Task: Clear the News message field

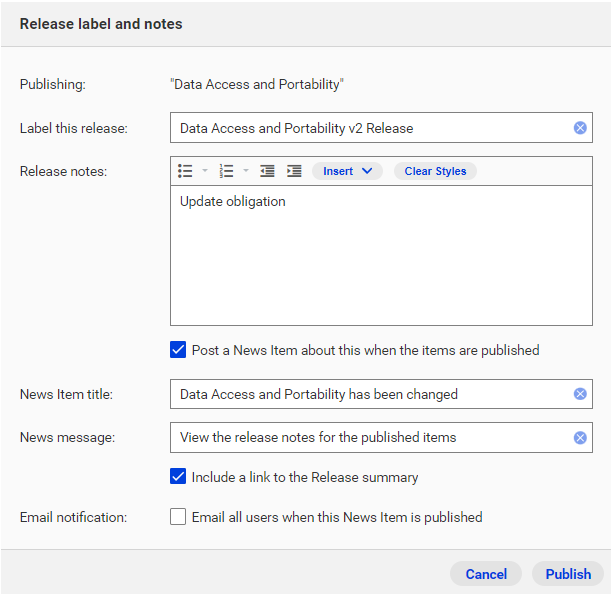Action: (x=580, y=438)
